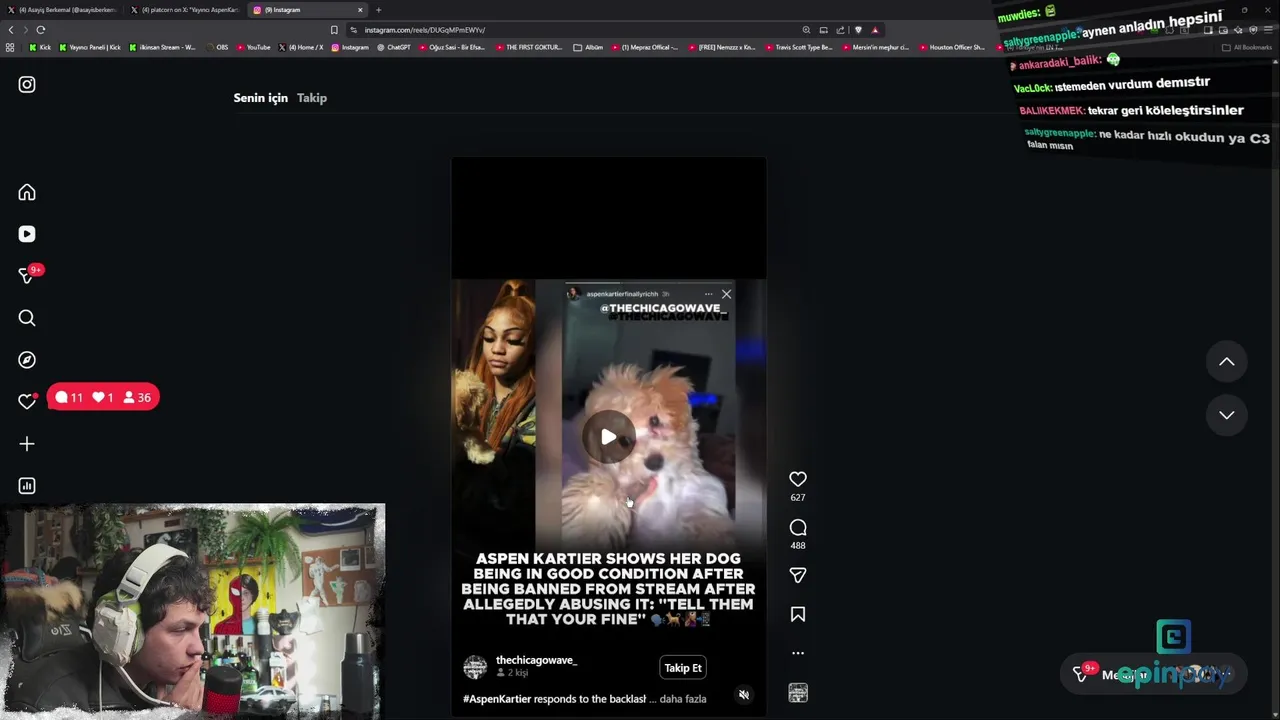
Task: Play the paused reel video
Action: coord(608,437)
